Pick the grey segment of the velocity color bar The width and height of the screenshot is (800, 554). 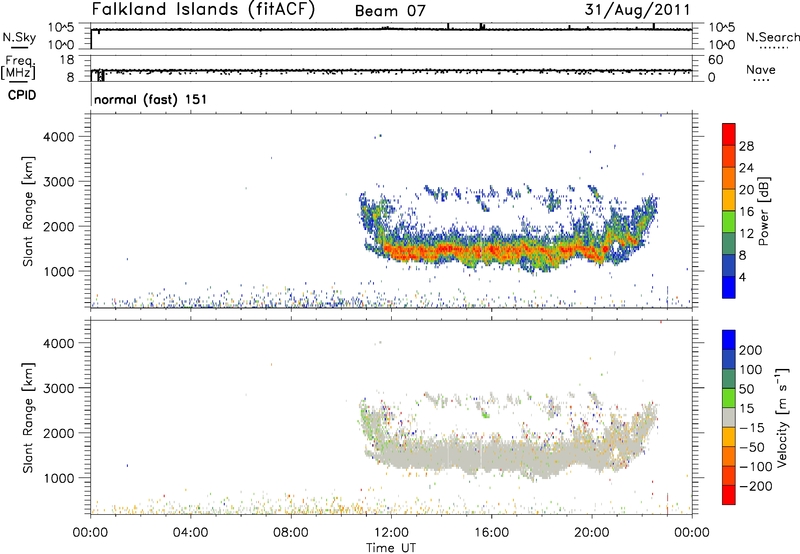[729, 418]
